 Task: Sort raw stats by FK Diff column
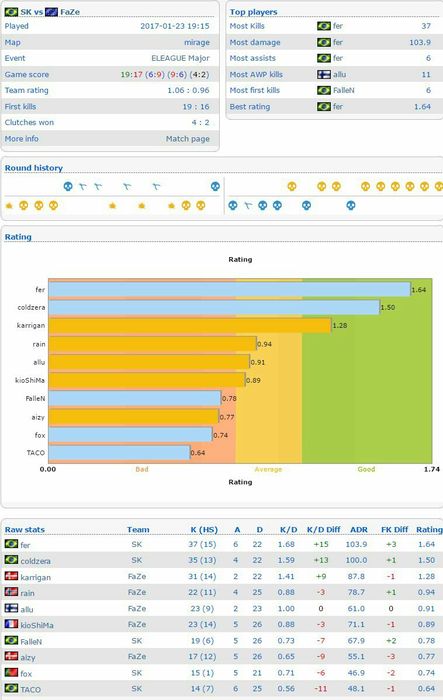394,529
